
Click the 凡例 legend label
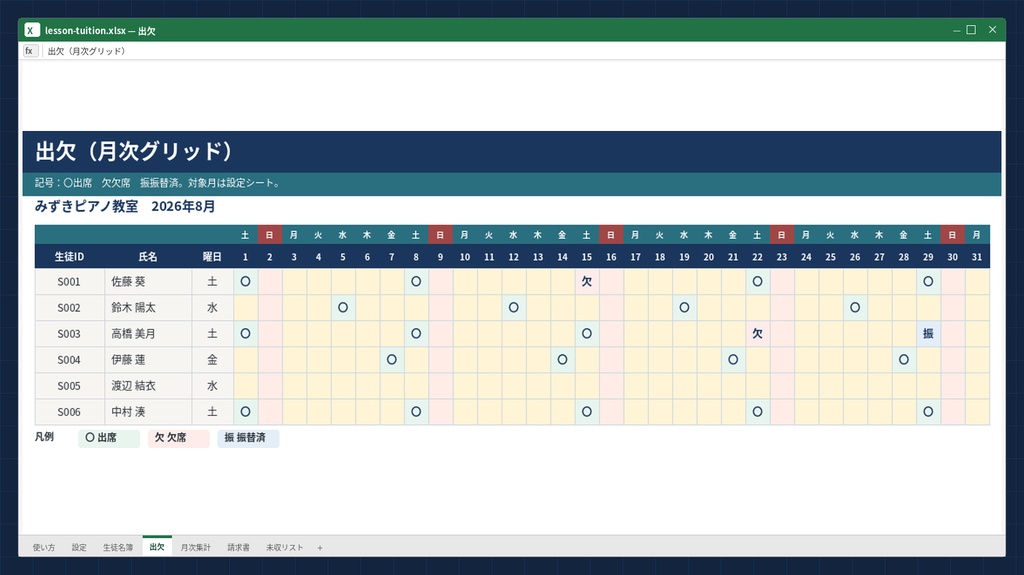coord(44,437)
